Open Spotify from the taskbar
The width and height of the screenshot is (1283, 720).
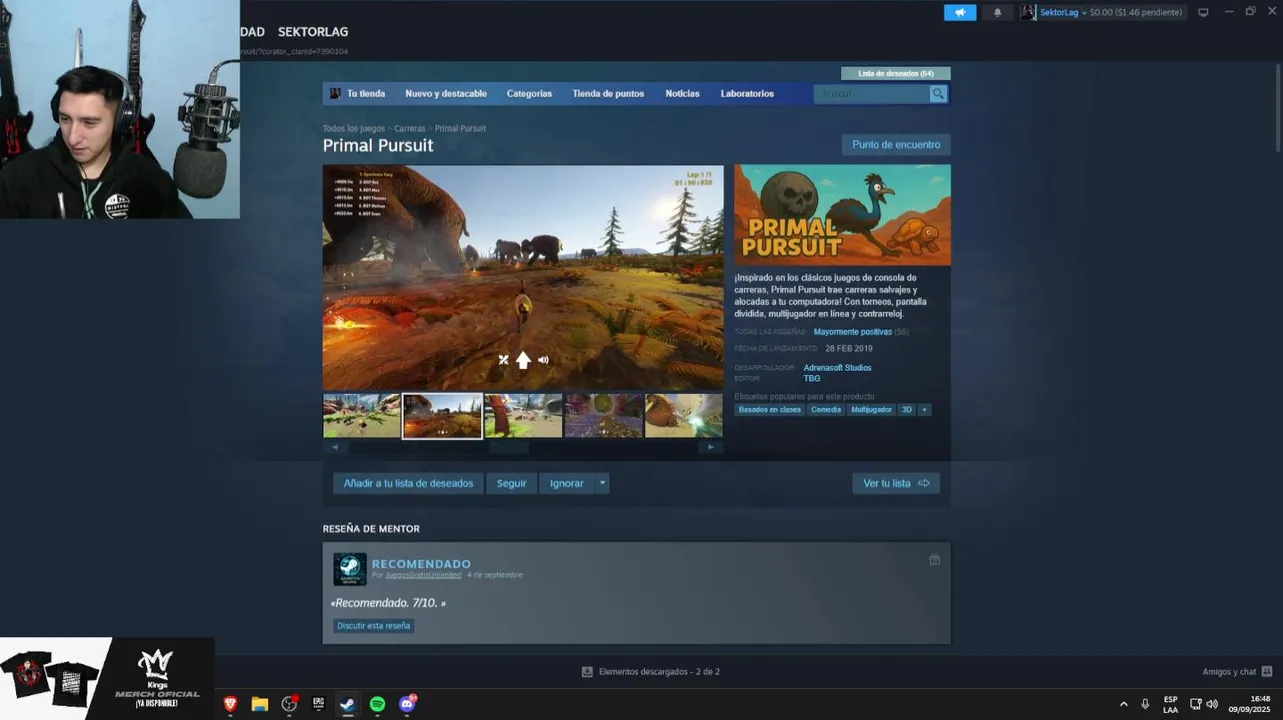pyautogui.click(x=377, y=704)
